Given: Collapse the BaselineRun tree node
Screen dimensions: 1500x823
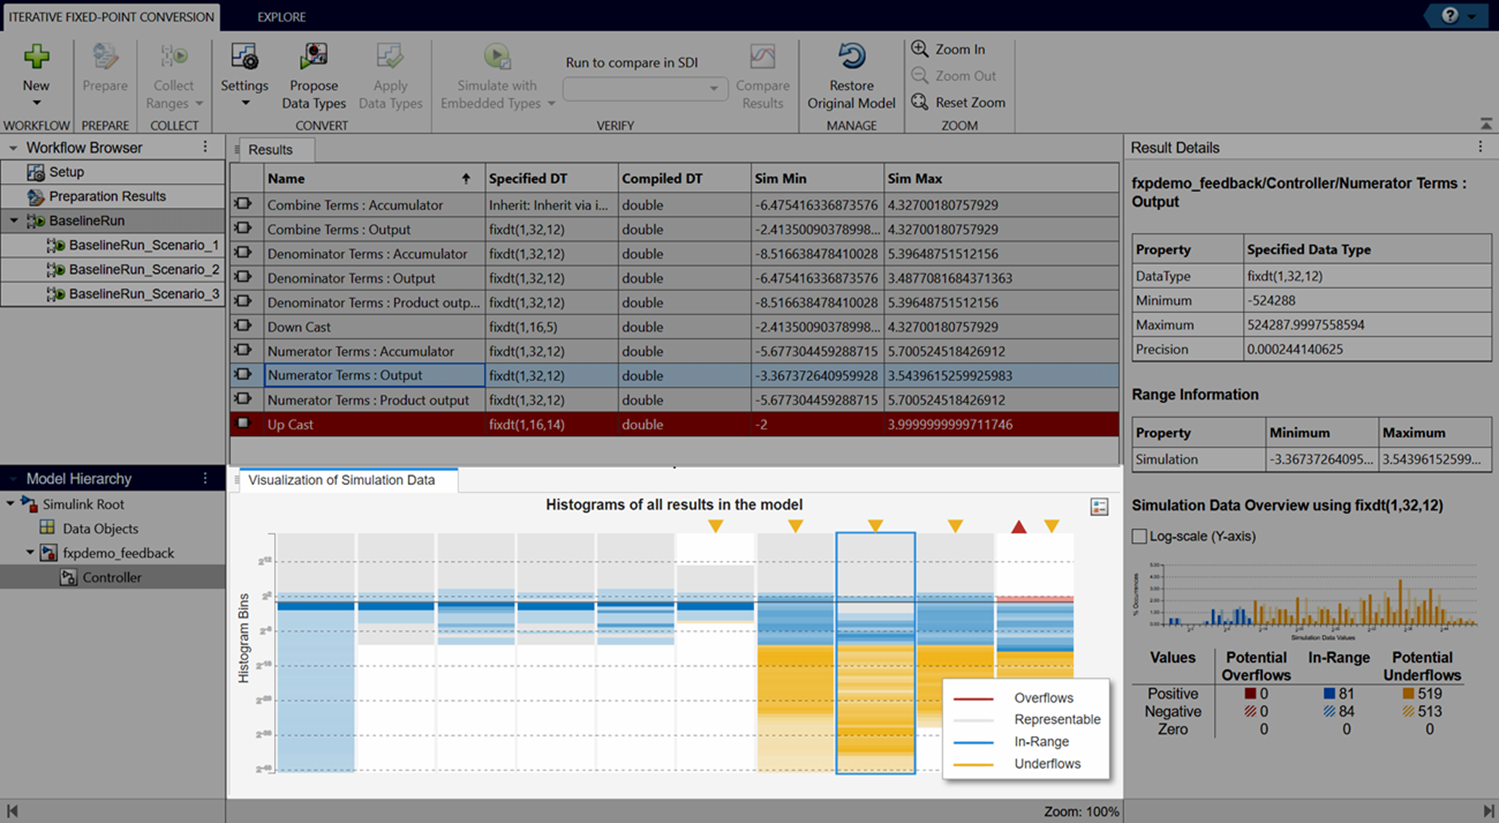Looking at the screenshot, I should [14, 221].
